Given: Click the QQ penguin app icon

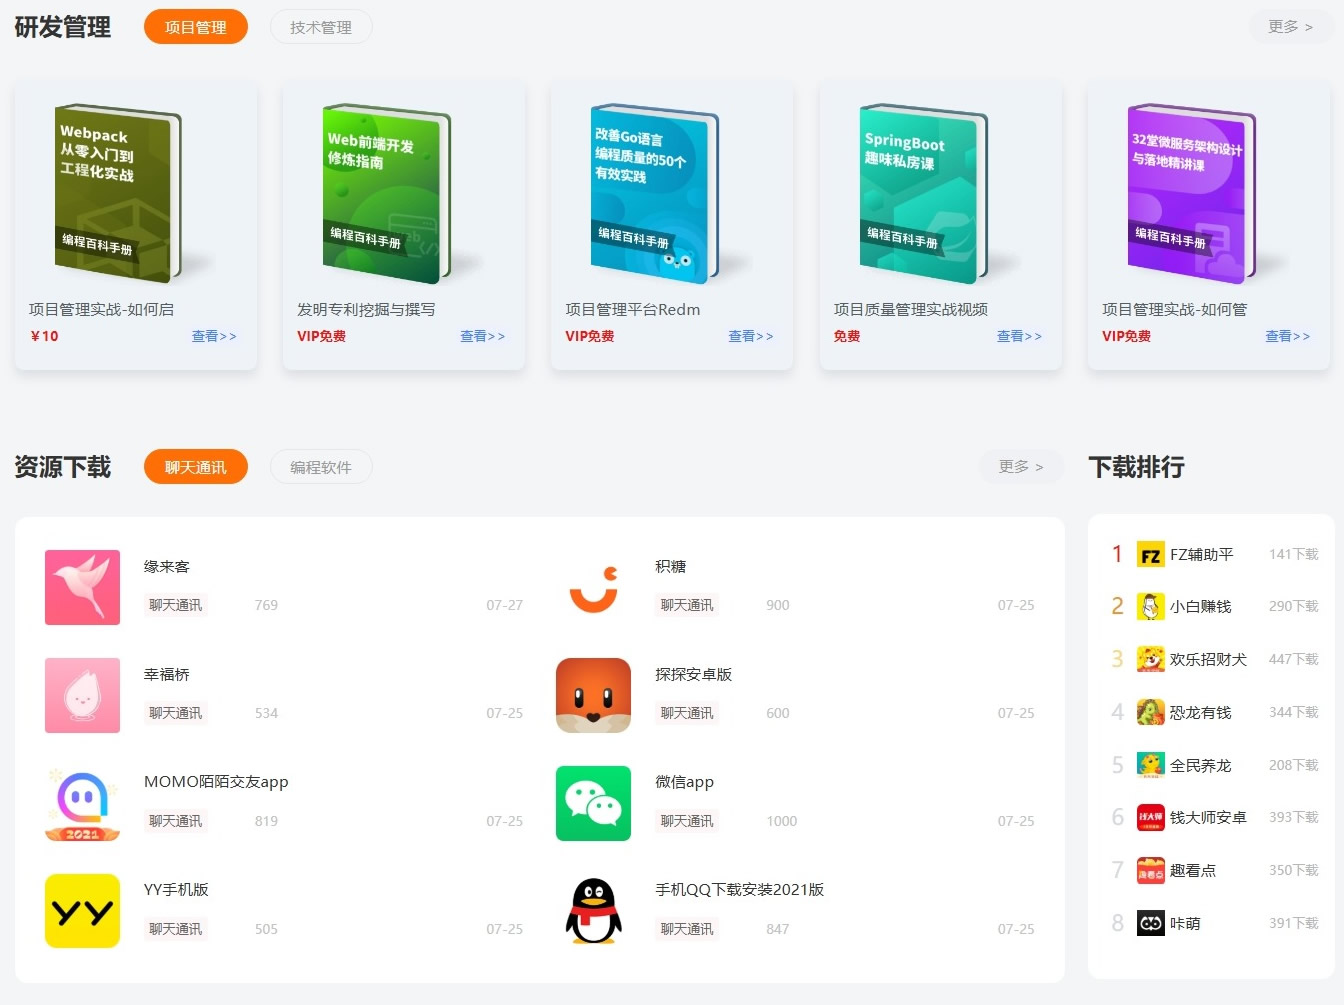Looking at the screenshot, I should pyautogui.click(x=593, y=911).
